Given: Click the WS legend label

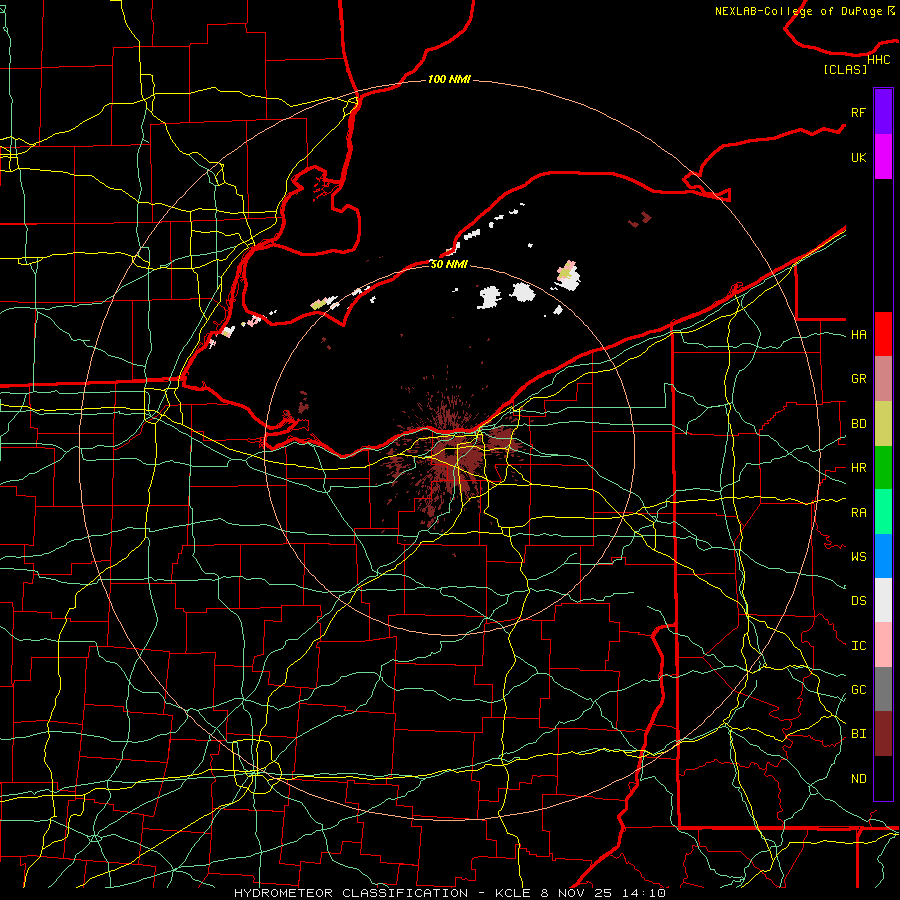Looking at the screenshot, I should click(858, 556).
